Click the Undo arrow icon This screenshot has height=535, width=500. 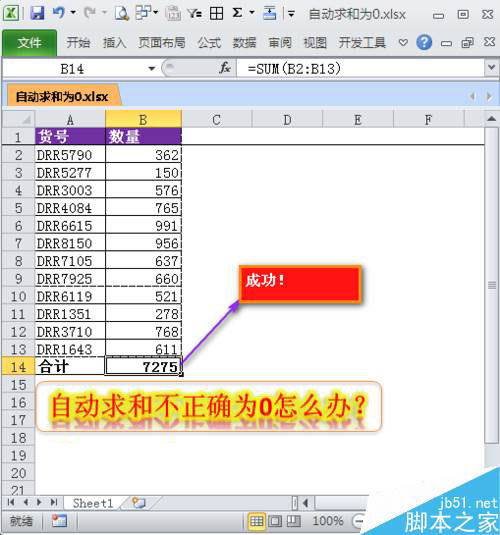[59, 13]
